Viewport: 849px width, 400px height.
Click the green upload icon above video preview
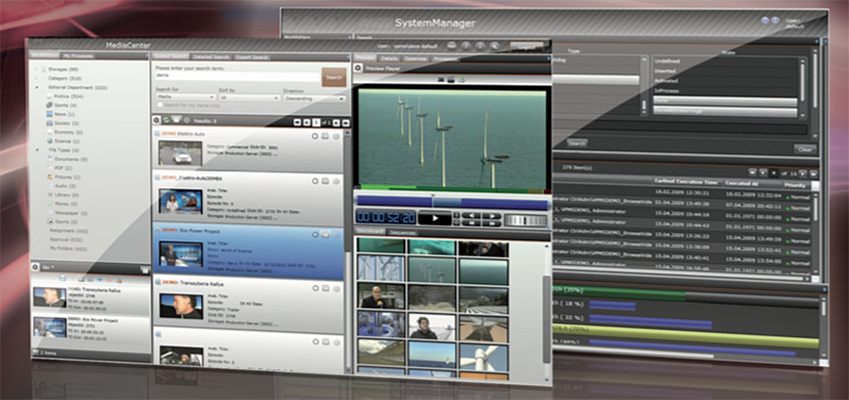point(461,80)
